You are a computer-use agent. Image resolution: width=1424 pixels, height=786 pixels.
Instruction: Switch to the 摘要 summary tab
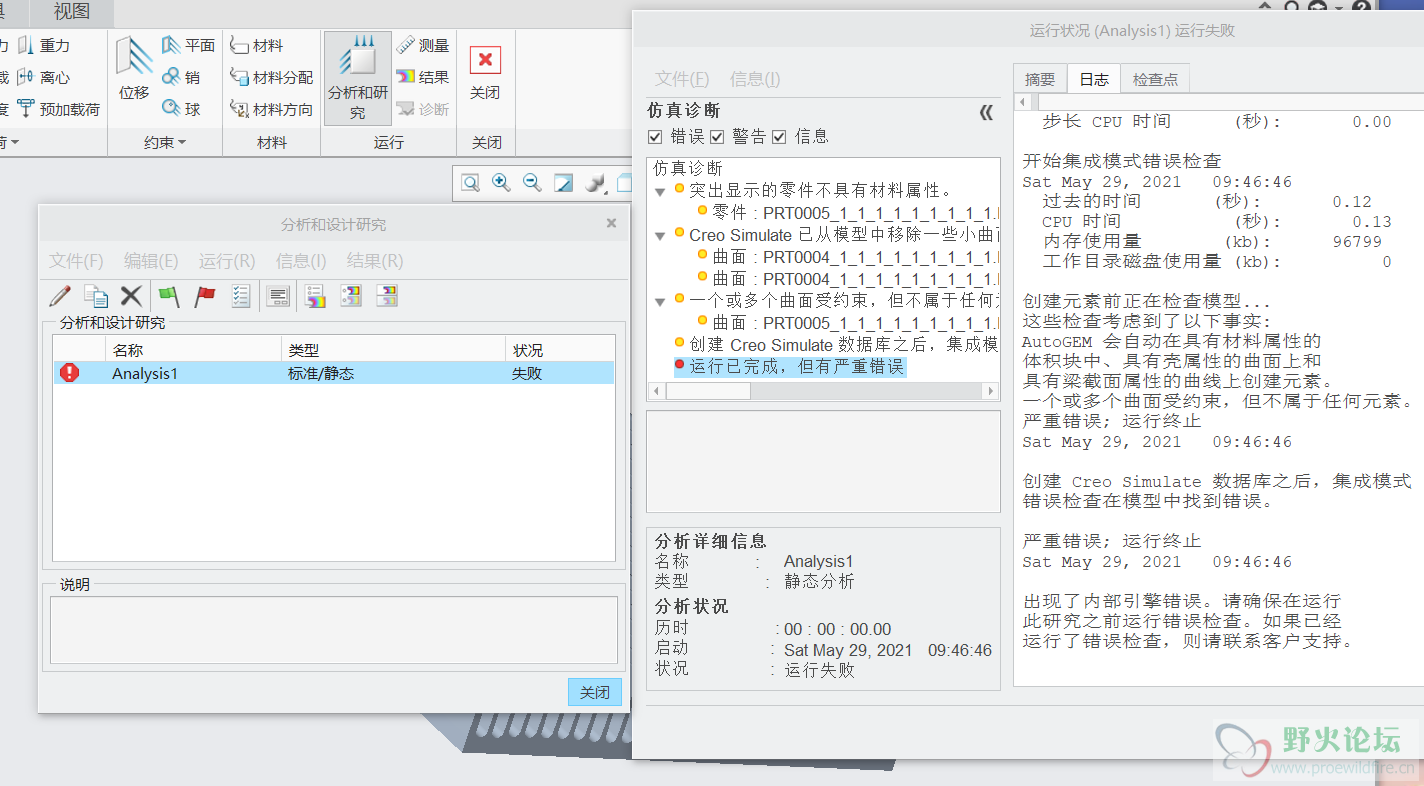pyautogui.click(x=1040, y=79)
